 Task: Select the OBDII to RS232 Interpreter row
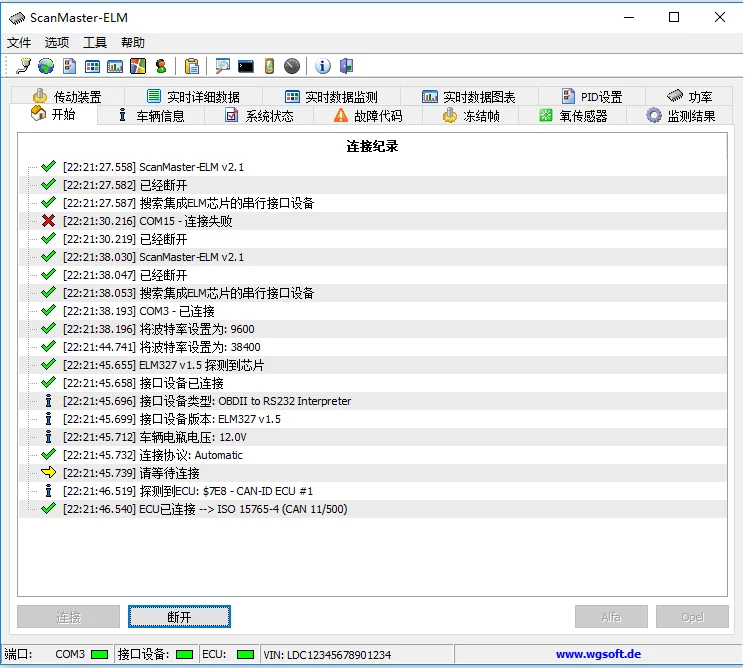click(x=373, y=401)
